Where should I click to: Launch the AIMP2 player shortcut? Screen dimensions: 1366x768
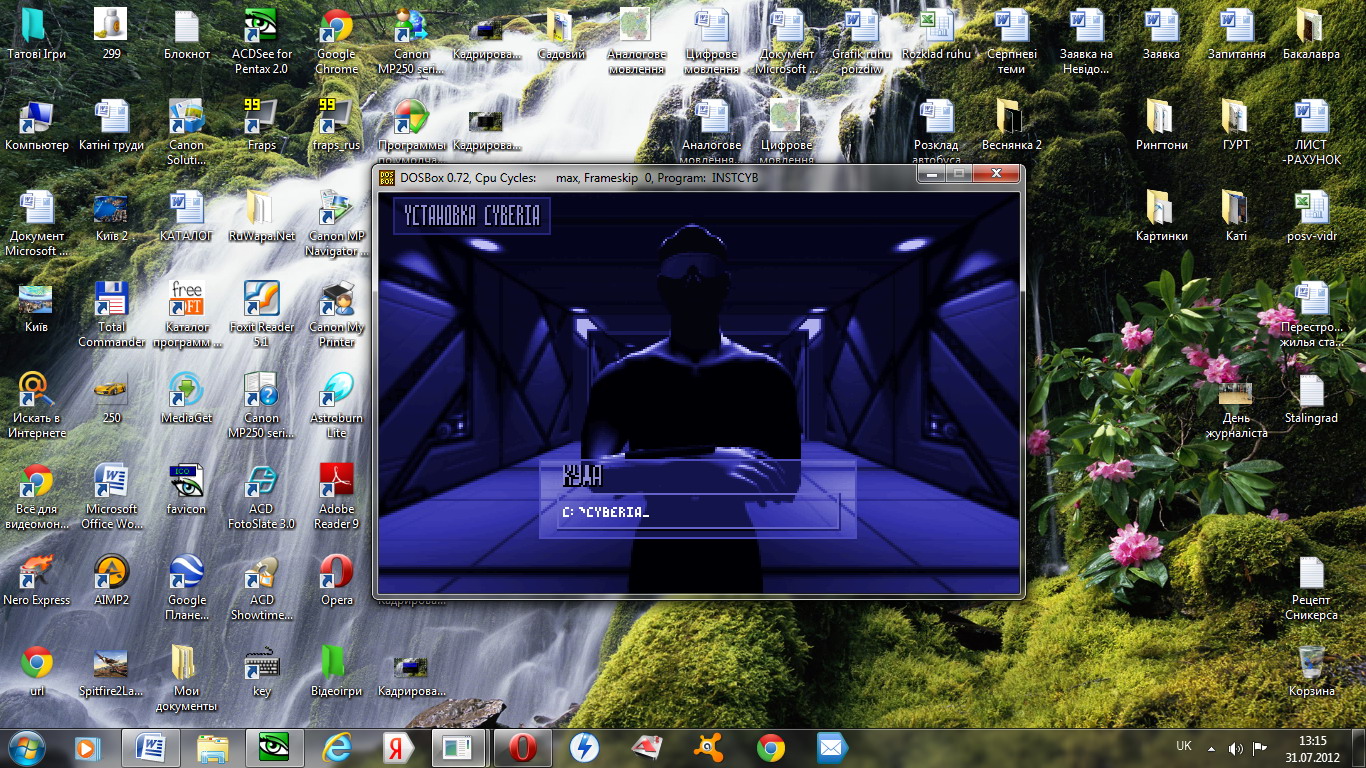pyautogui.click(x=111, y=580)
